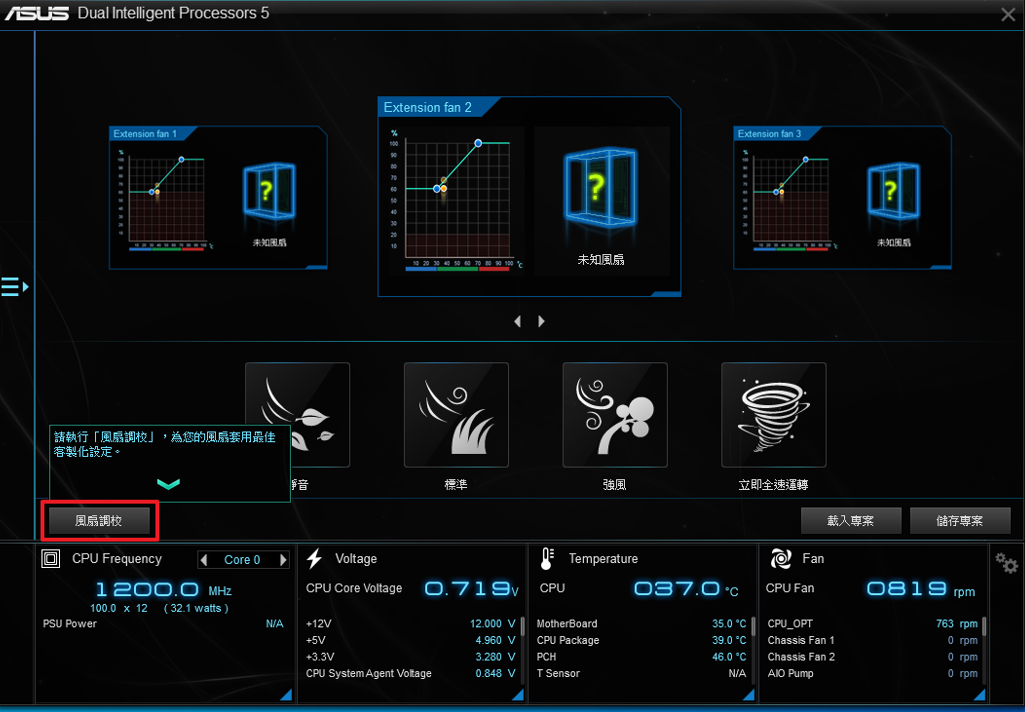This screenshot has width=1025, height=712.
Task: Expand the left side menu panel
Action: [x=14, y=287]
